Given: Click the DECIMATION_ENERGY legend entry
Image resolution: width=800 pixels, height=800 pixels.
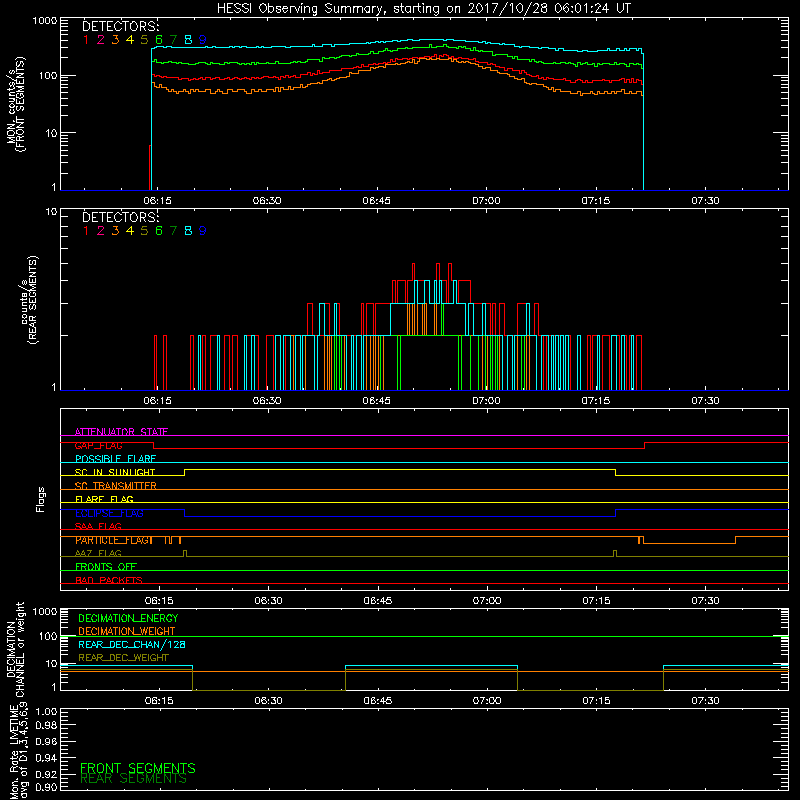Looking at the screenshot, I should pyautogui.click(x=128, y=618).
